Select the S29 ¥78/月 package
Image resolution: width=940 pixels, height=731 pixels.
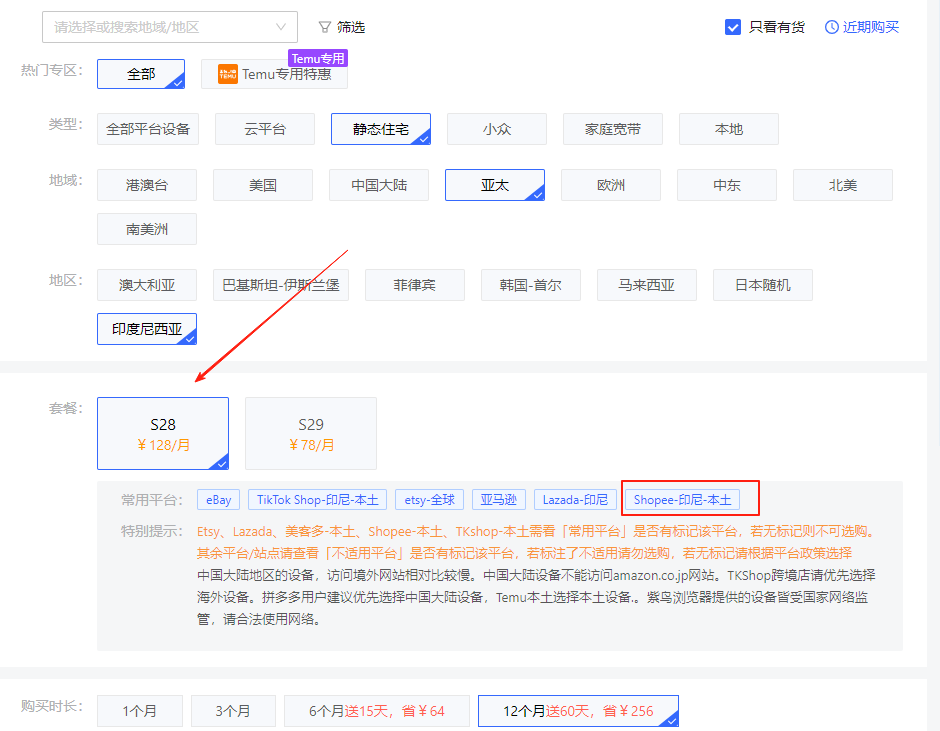tap(311, 434)
